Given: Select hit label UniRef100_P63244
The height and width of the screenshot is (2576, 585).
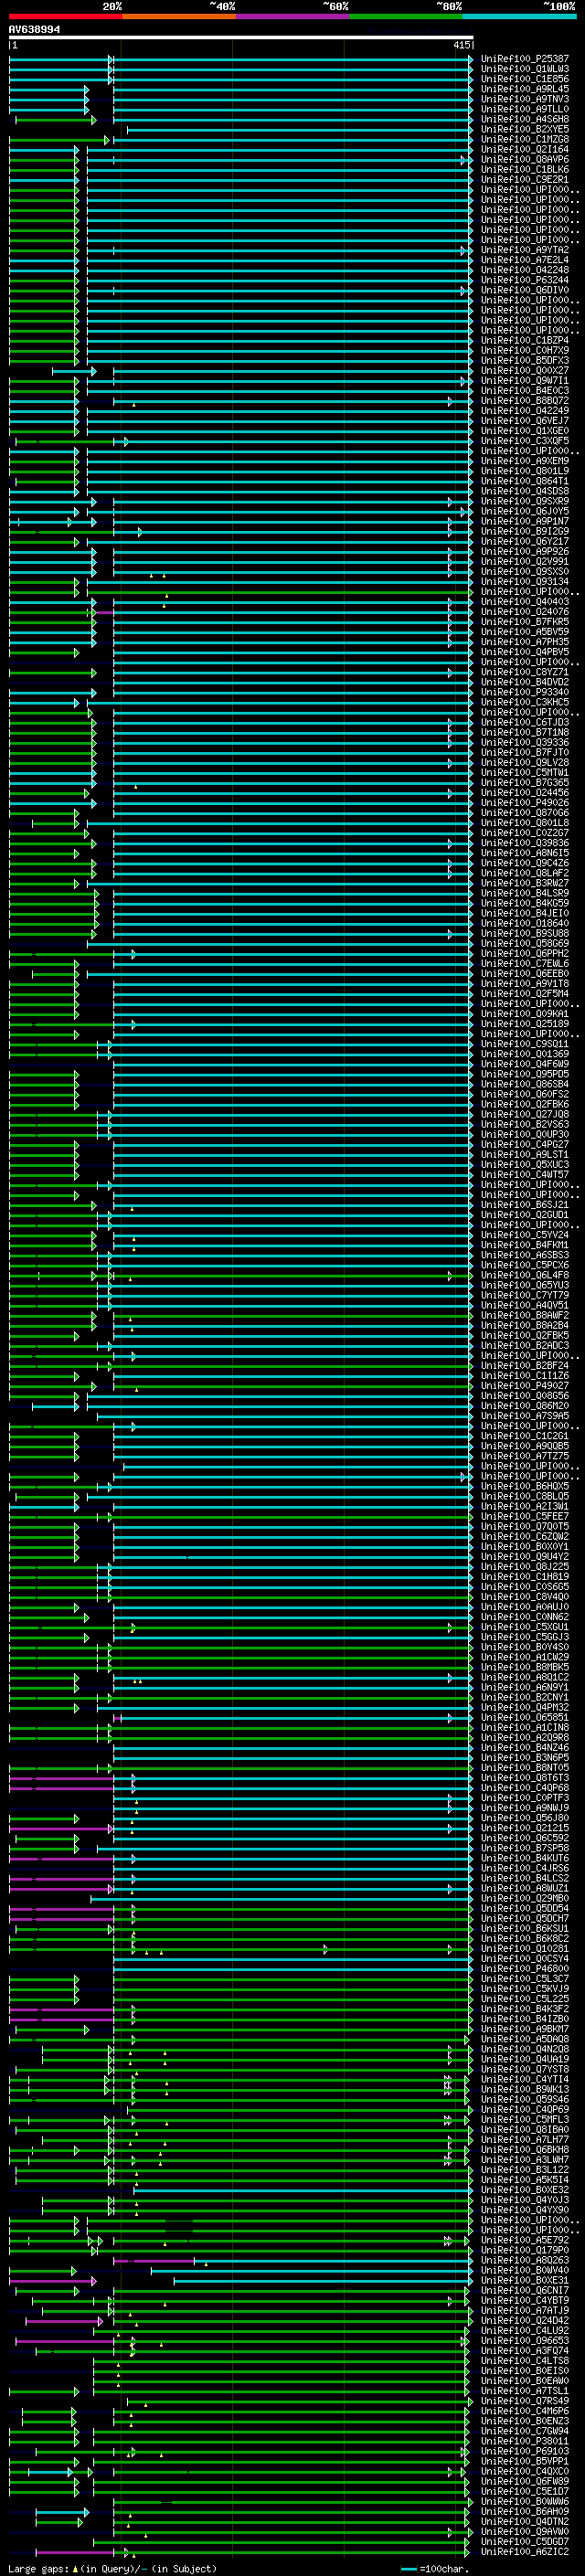Looking at the screenshot, I should tap(525, 280).
